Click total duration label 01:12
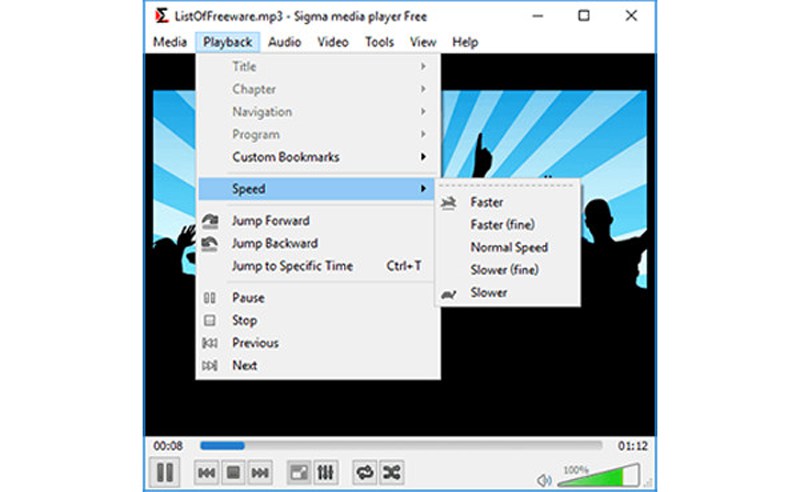 click(x=633, y=446)
